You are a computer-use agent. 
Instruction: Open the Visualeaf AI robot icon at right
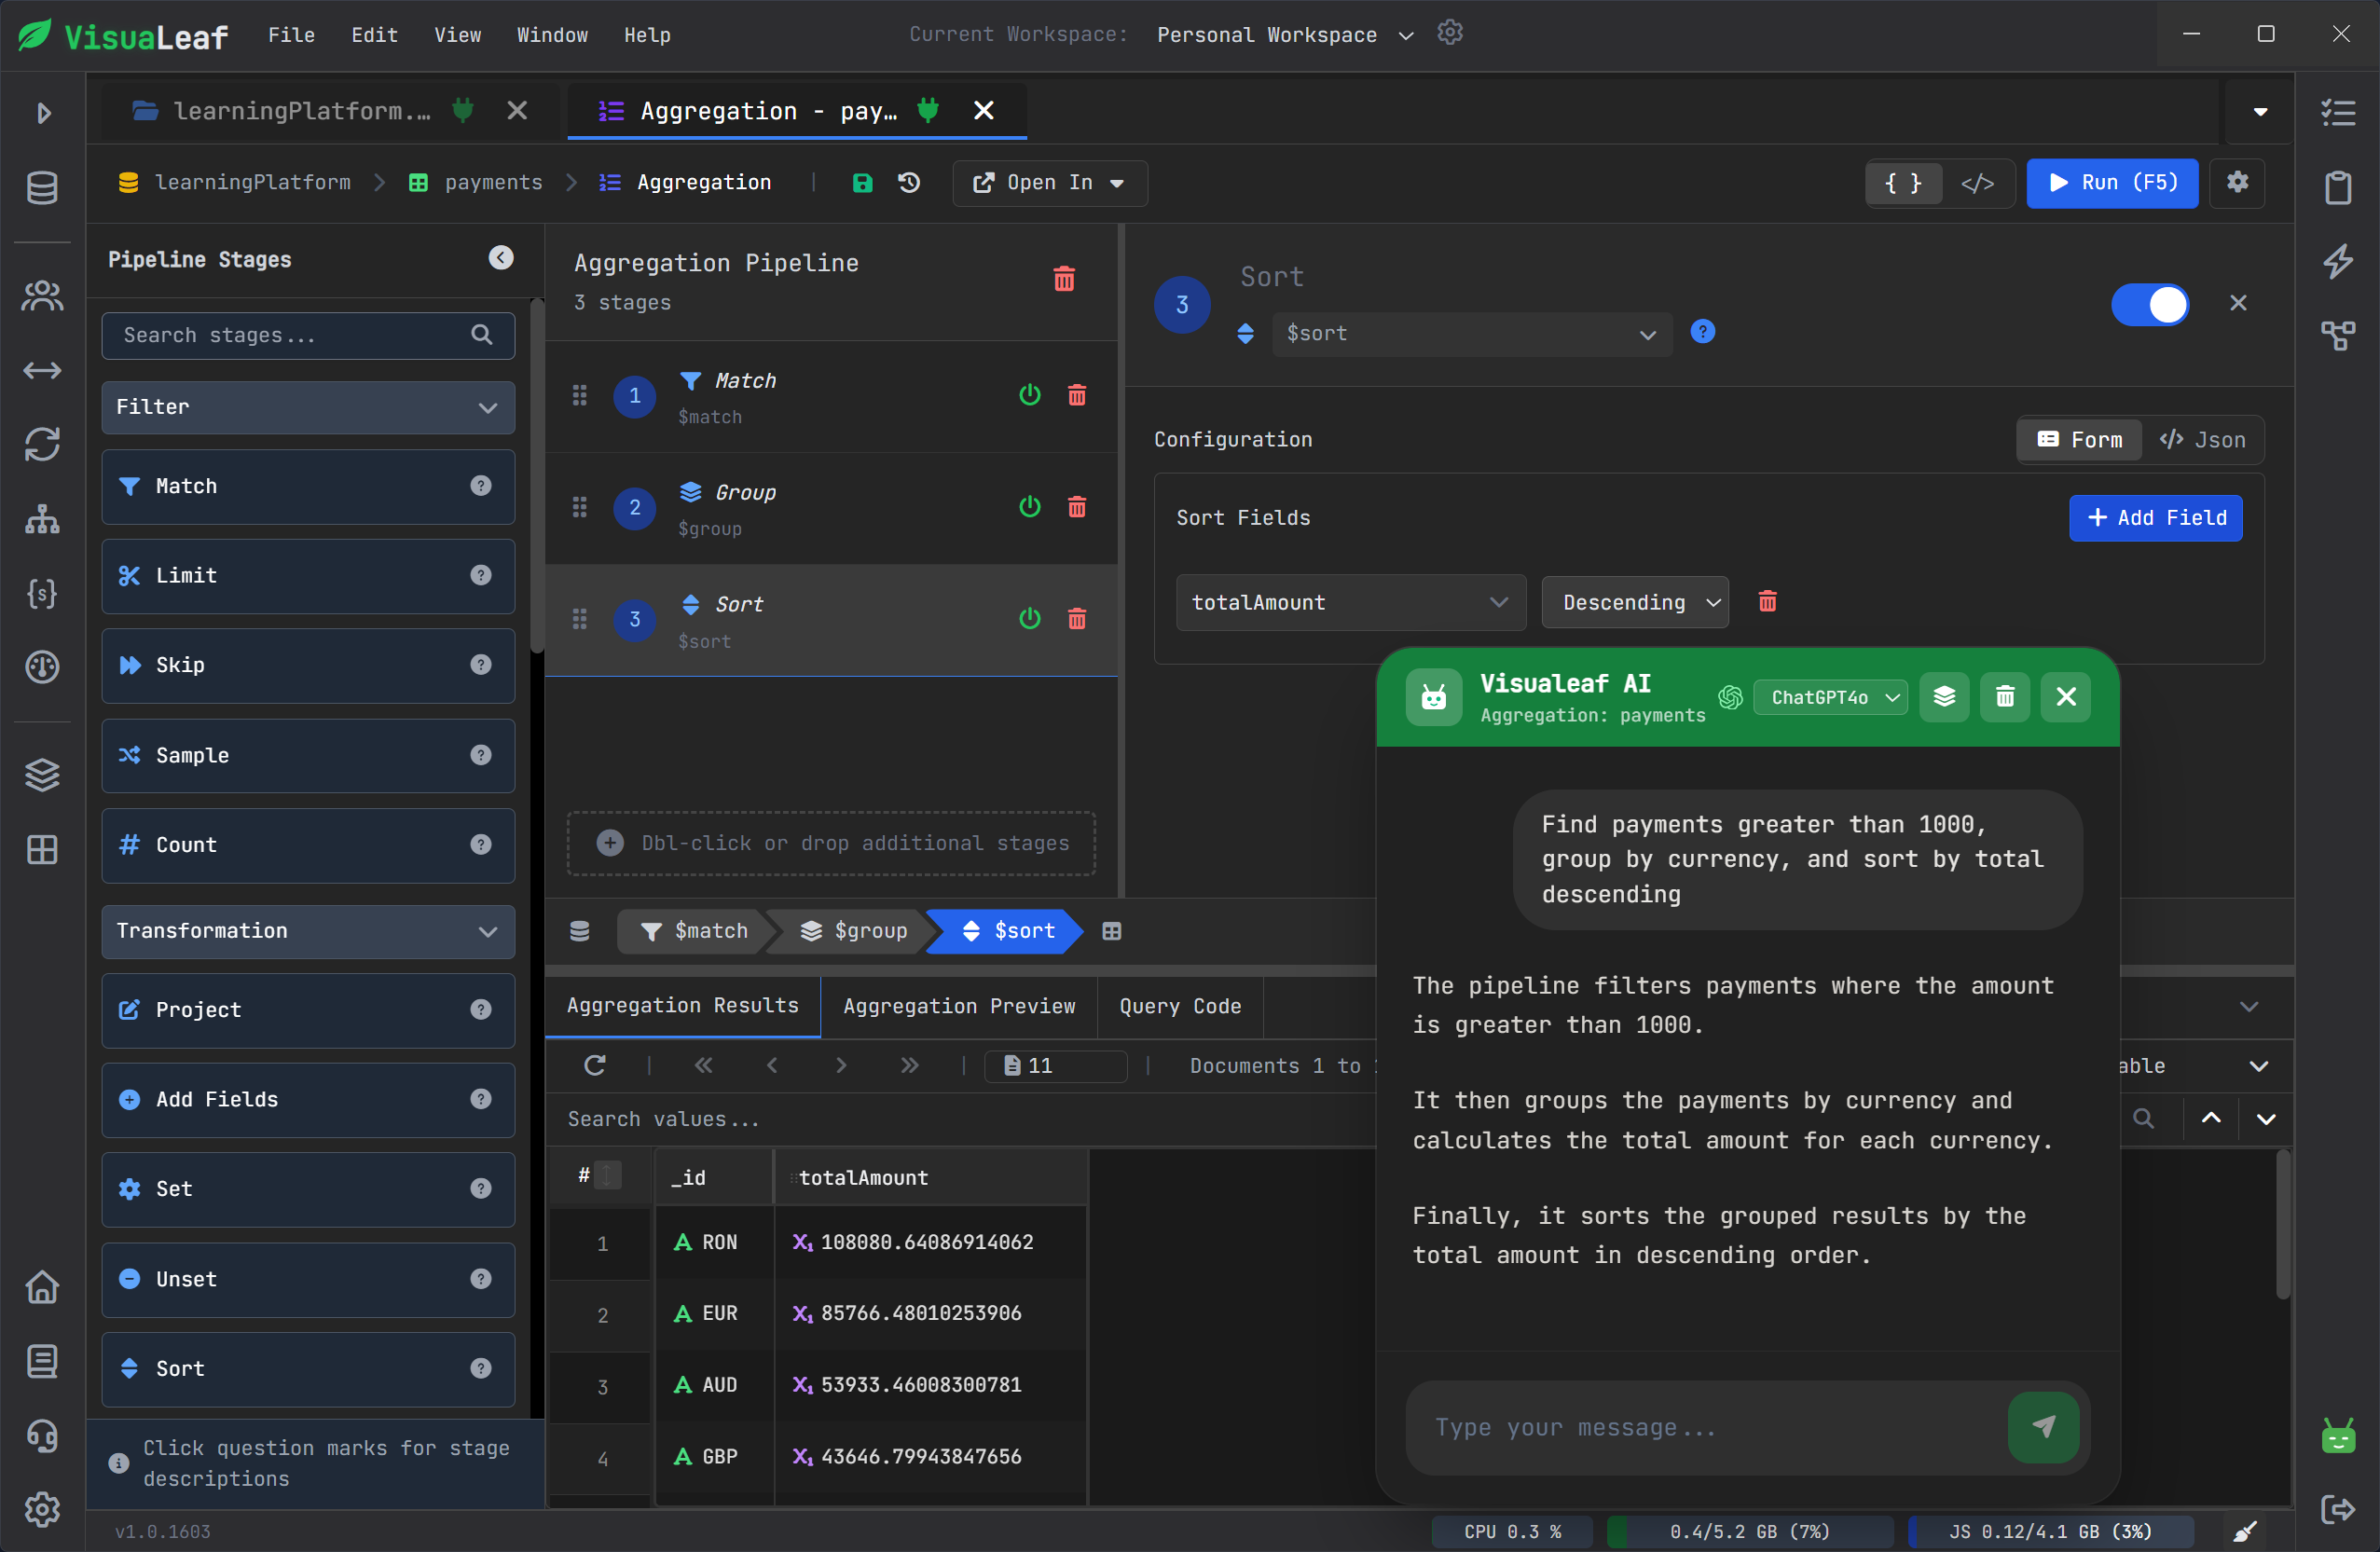[x=2338, y=1437]
